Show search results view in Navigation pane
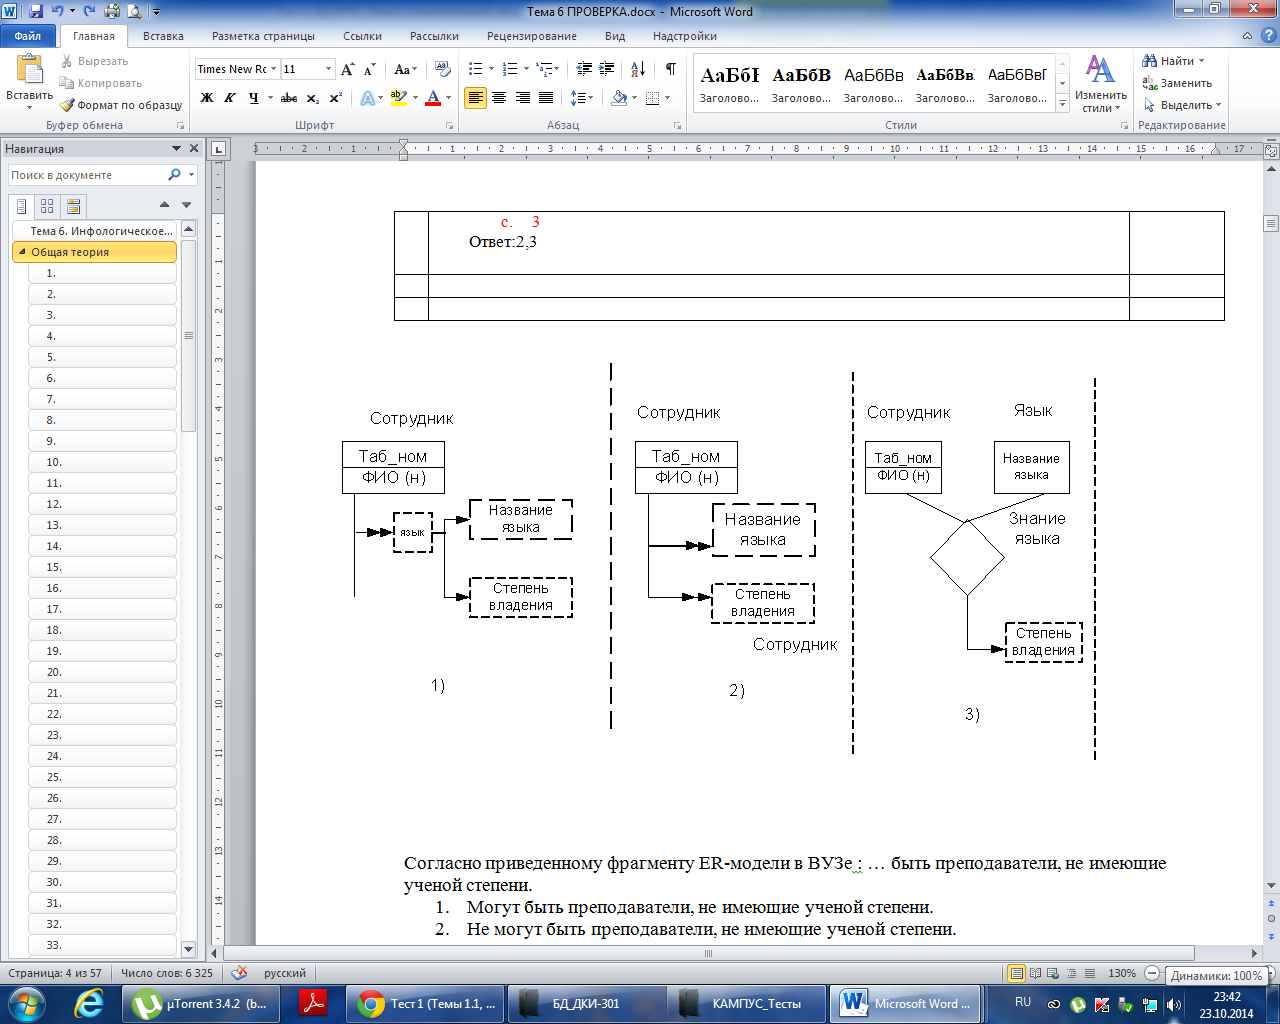The height and width of the screenshot is (1024, 1280). [73, 206]
